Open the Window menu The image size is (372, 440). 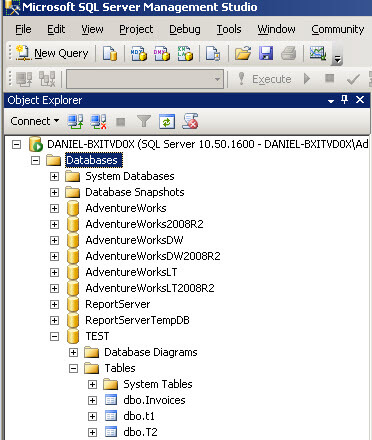276,29
